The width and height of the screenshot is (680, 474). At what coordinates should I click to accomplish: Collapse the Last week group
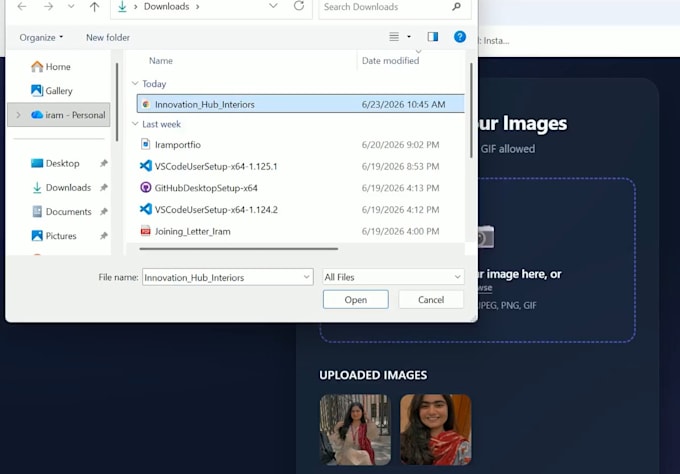(x=135, y=124)
